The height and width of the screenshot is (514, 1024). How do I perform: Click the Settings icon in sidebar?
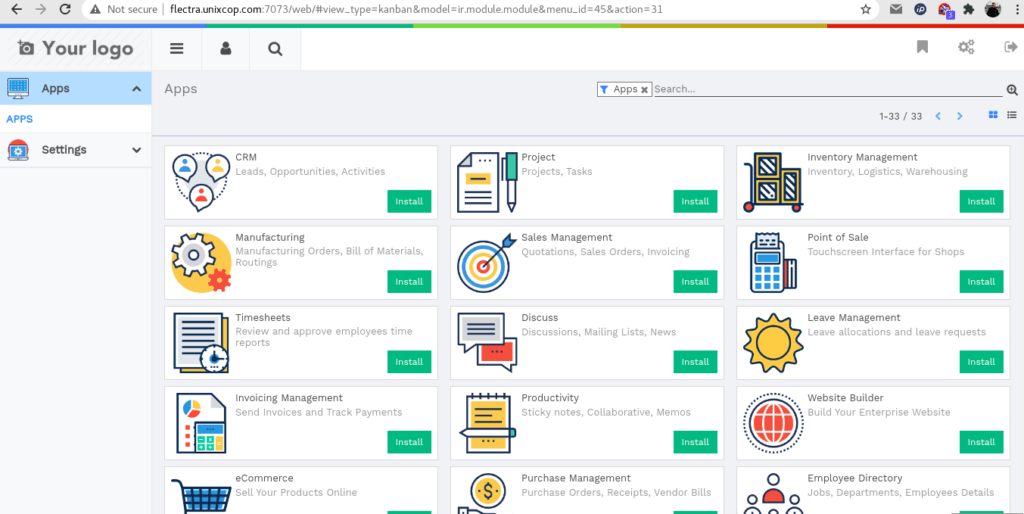(18, 150)
